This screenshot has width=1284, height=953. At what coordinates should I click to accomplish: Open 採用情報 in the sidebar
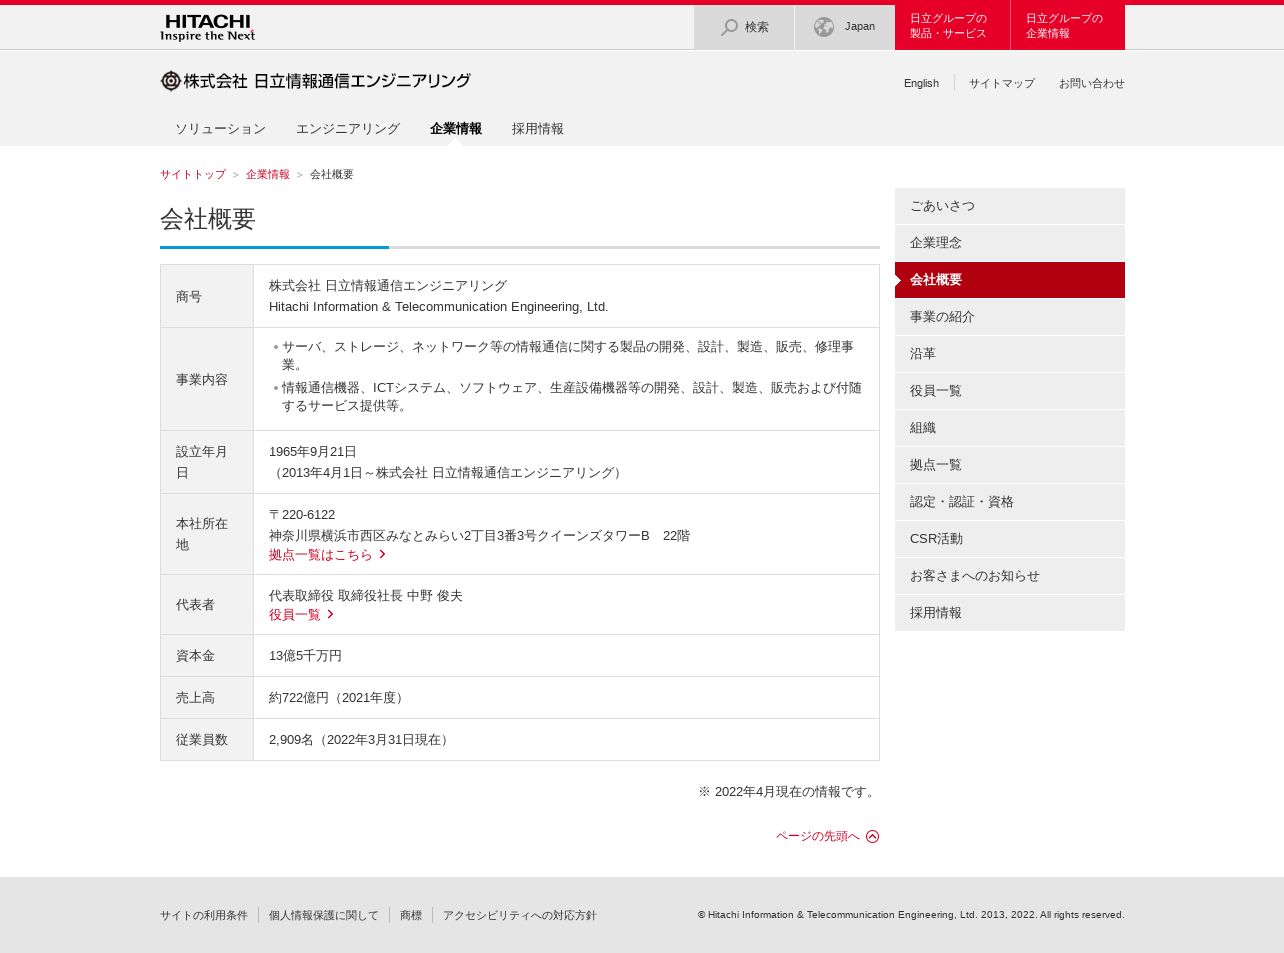point(1010,613)
